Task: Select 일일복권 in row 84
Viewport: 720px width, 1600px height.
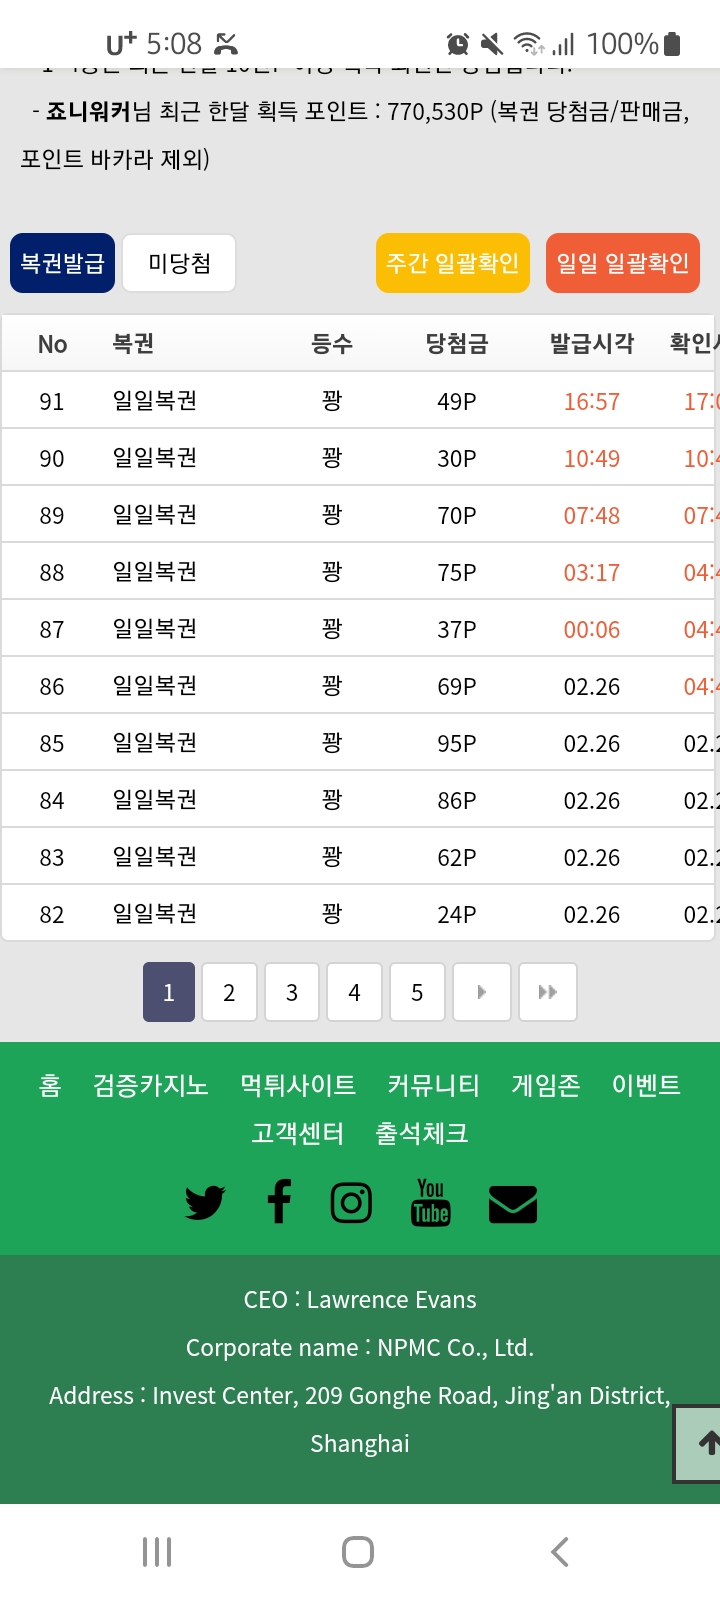Action: click(155, 800)
